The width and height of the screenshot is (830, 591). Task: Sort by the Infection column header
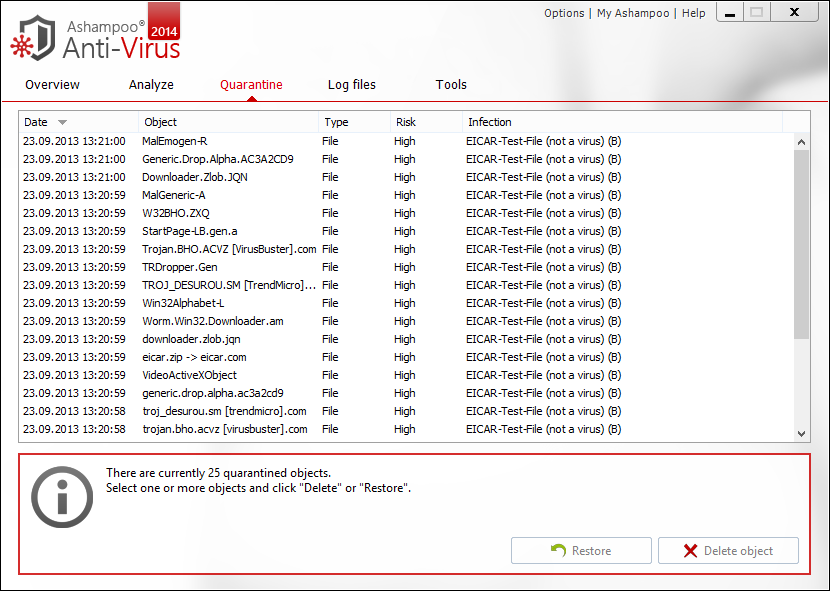(x=620, y=122)
